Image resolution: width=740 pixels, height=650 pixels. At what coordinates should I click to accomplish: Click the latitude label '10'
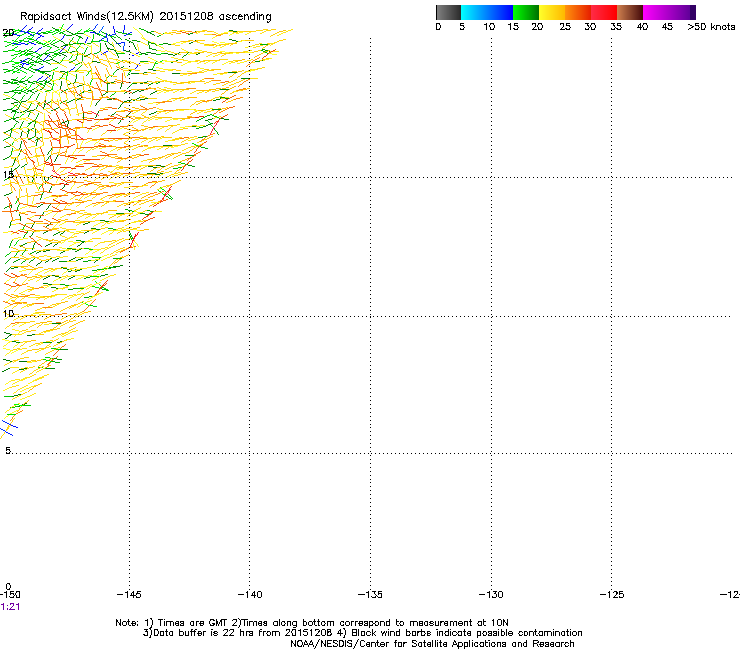tap(8, 313)
